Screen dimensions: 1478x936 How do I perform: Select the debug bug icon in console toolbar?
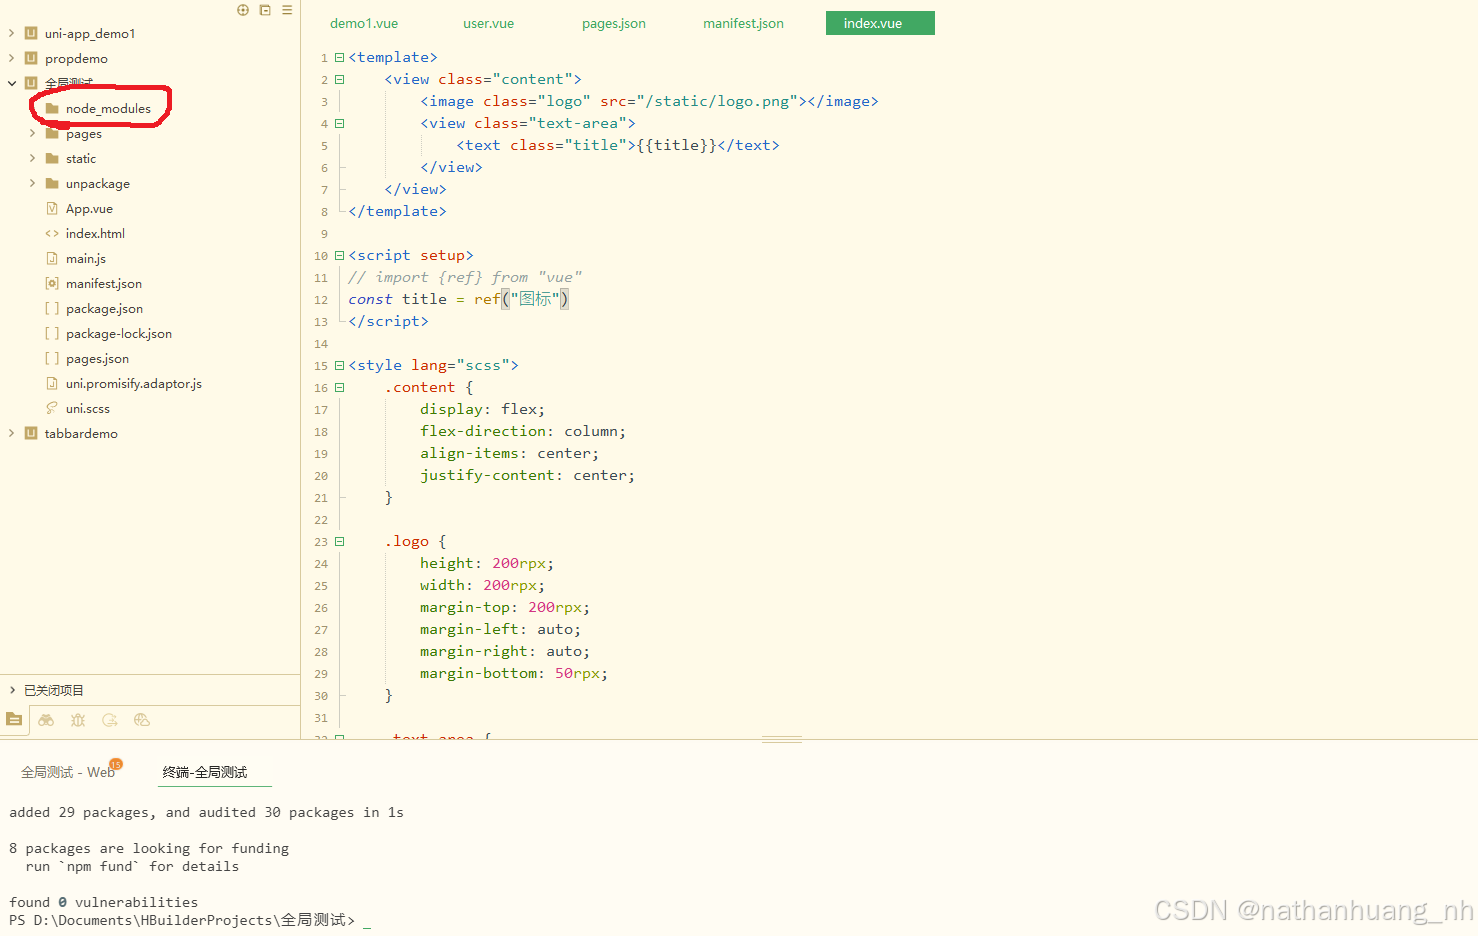click(x=77, y=719)
